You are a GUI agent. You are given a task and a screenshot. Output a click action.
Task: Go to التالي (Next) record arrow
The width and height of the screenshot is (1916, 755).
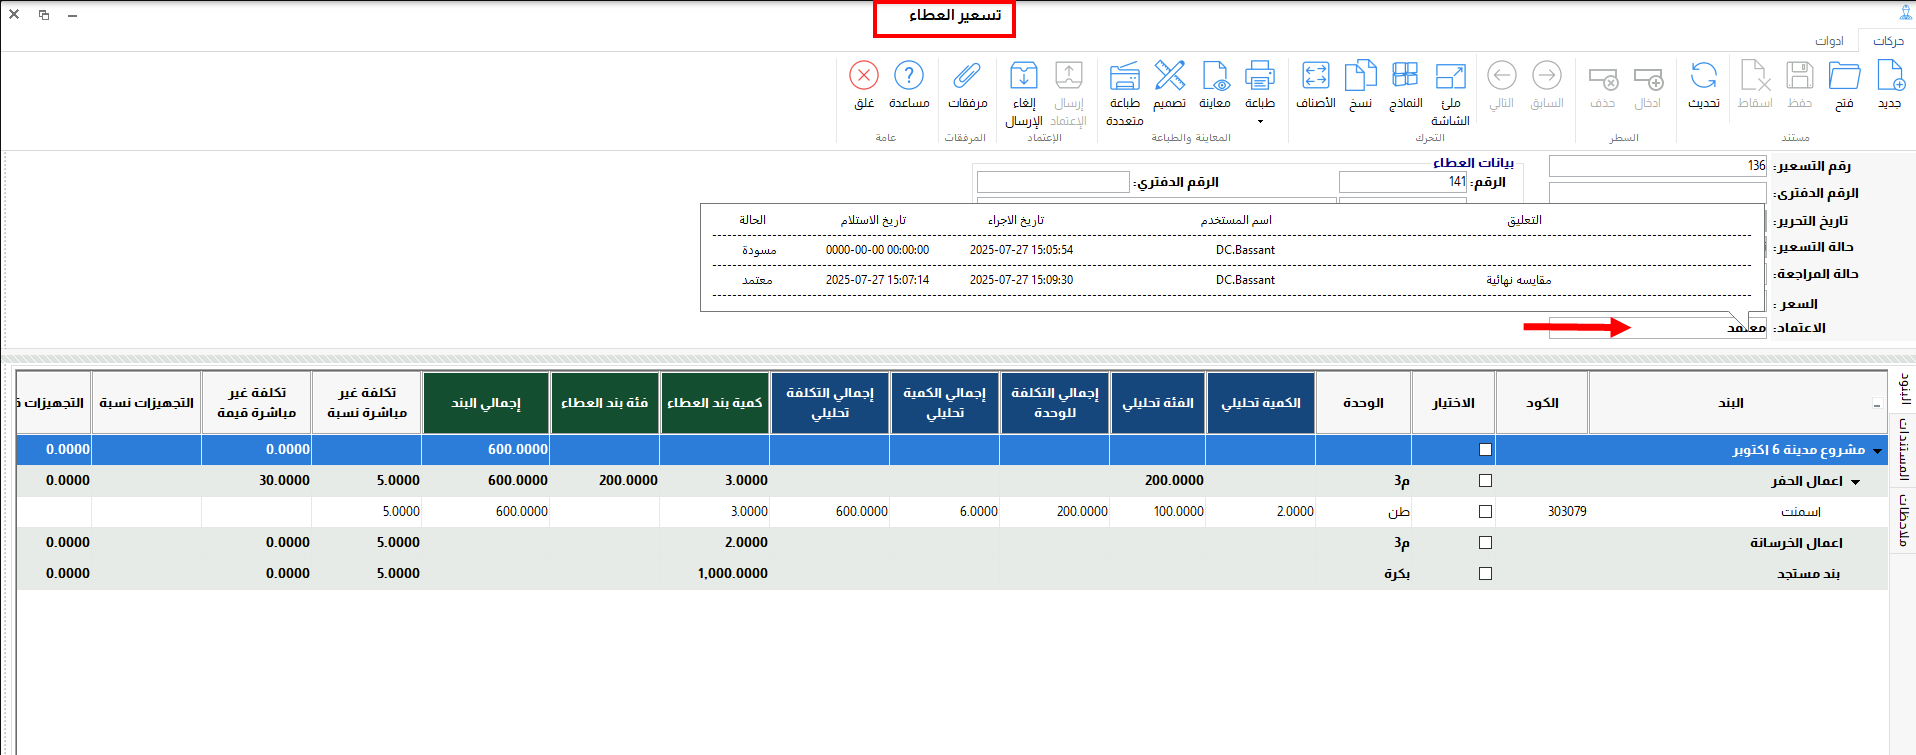pos(1502,75)
